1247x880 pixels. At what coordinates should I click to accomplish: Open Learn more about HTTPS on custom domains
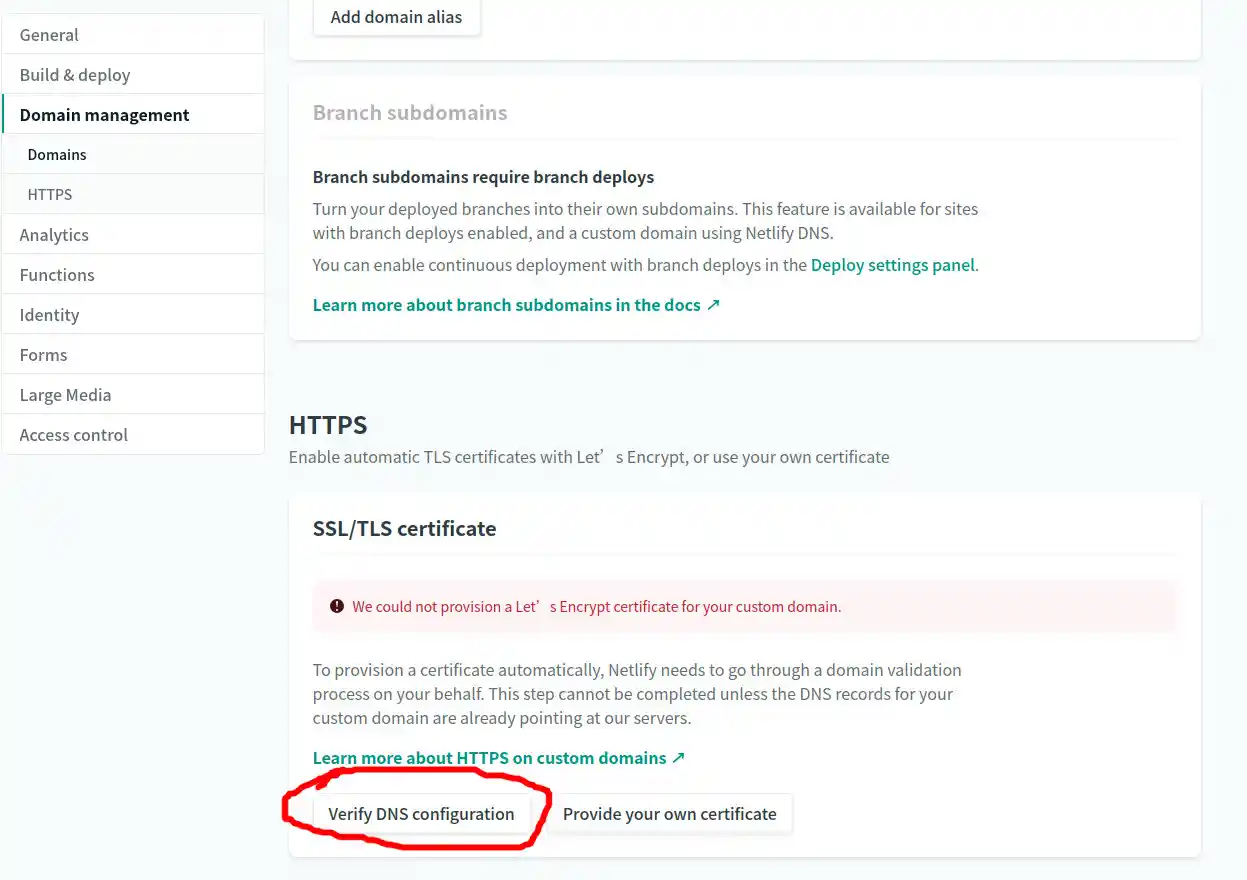pos(489,757)
